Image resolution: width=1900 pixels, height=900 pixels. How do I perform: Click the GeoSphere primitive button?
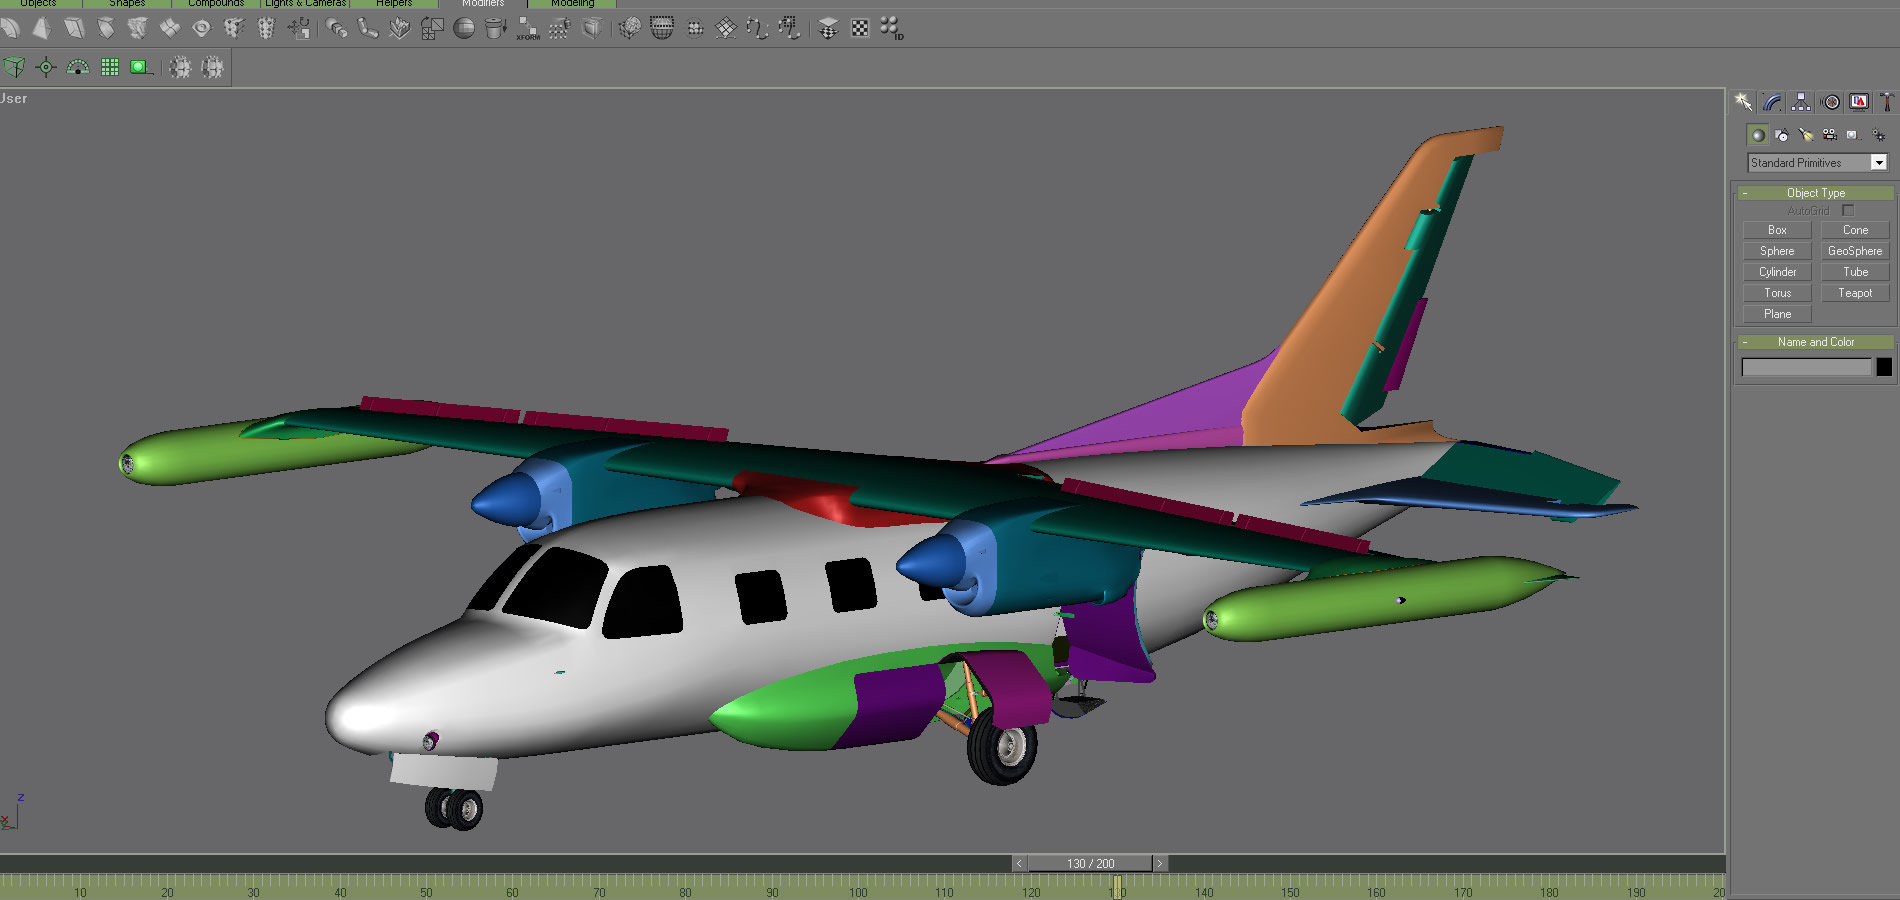point(1854,251)
